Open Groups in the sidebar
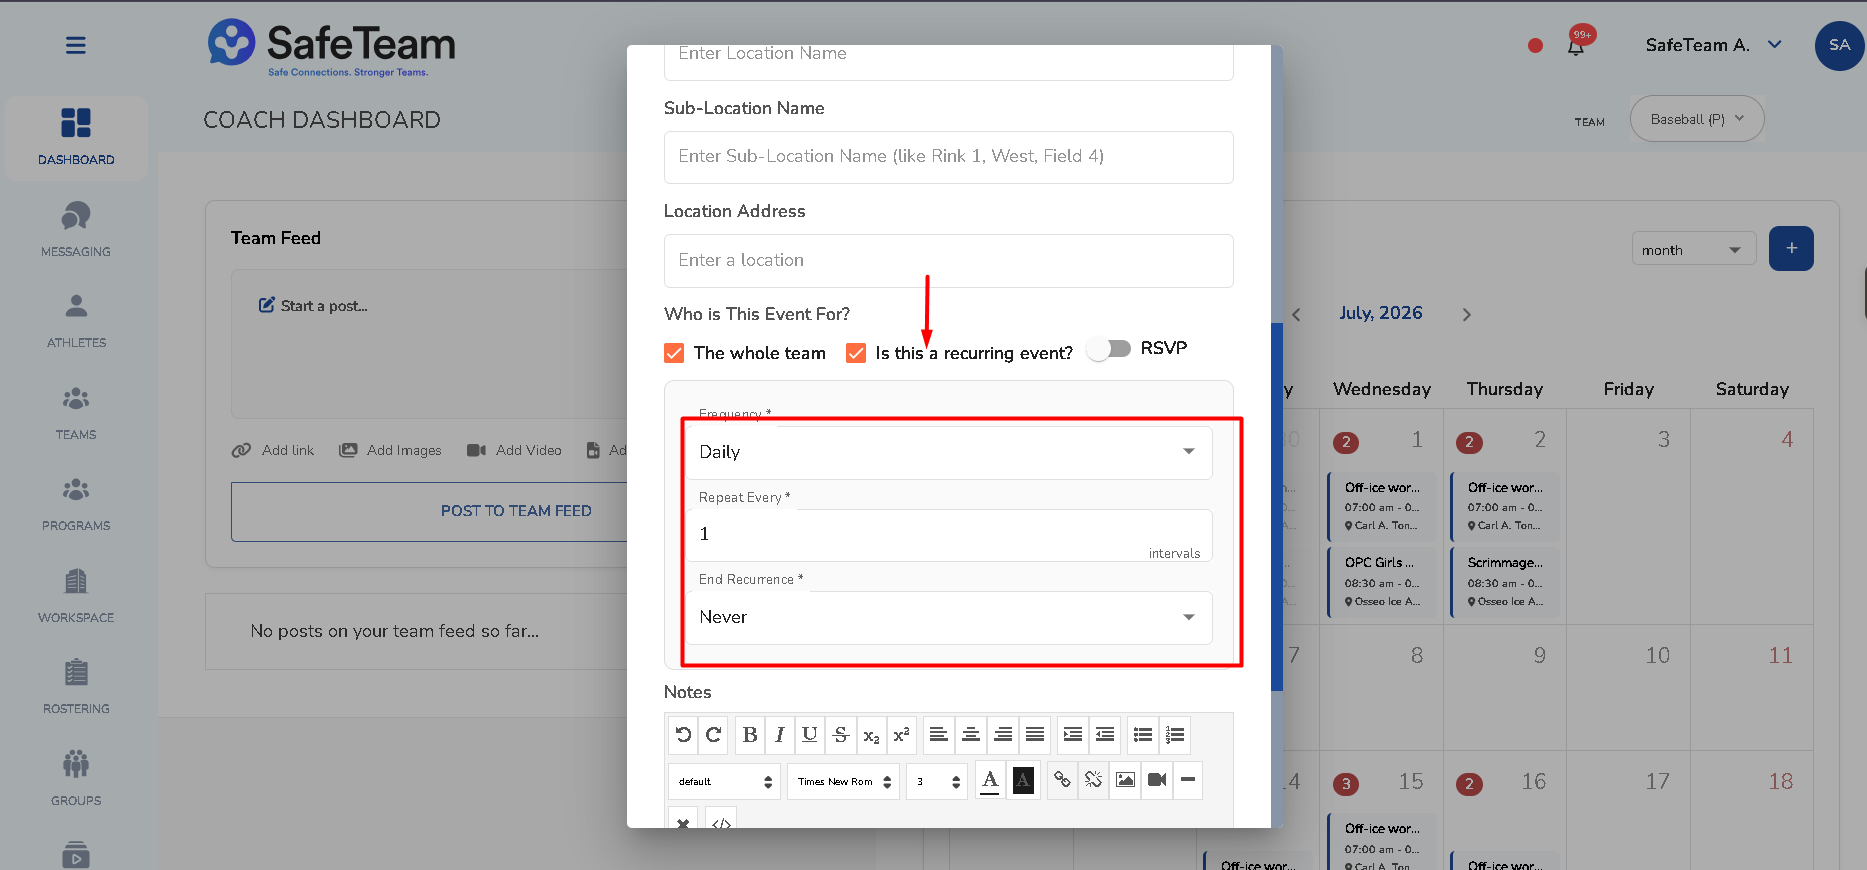Image resolution: width=1867 pixels, height=870 pixels. click(76, 779)
